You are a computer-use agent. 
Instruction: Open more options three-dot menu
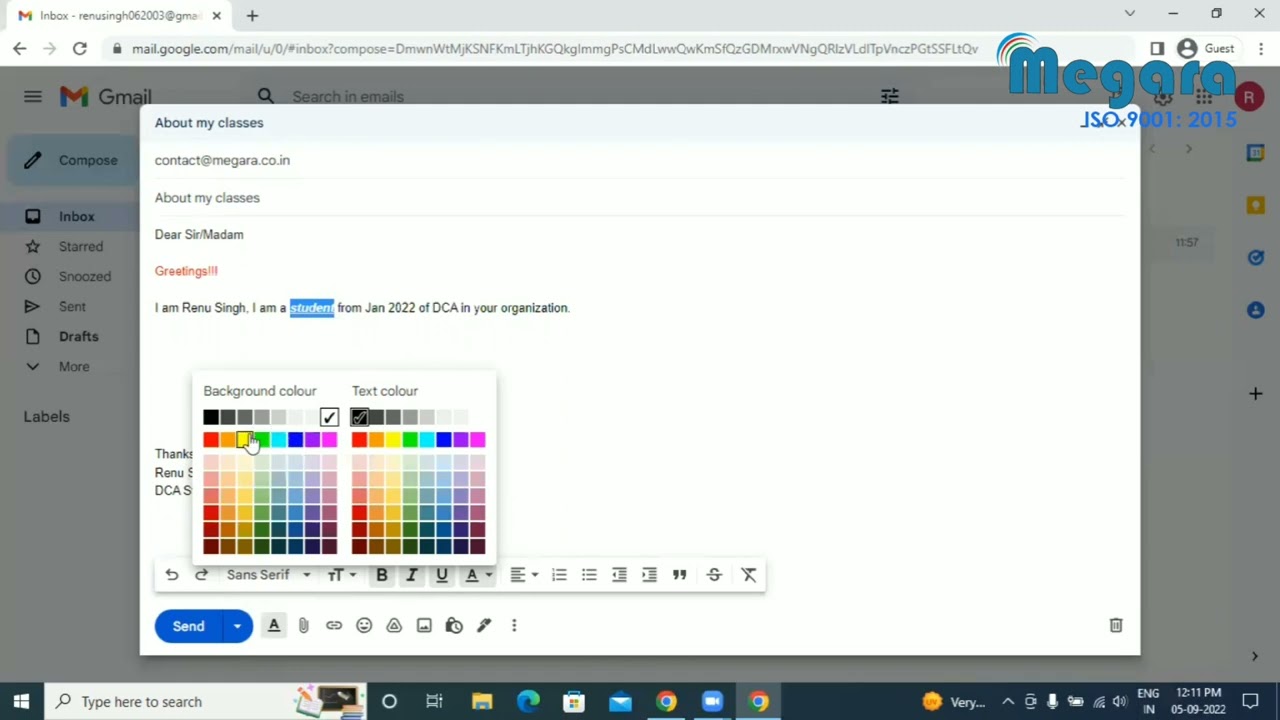click(514, 626)
